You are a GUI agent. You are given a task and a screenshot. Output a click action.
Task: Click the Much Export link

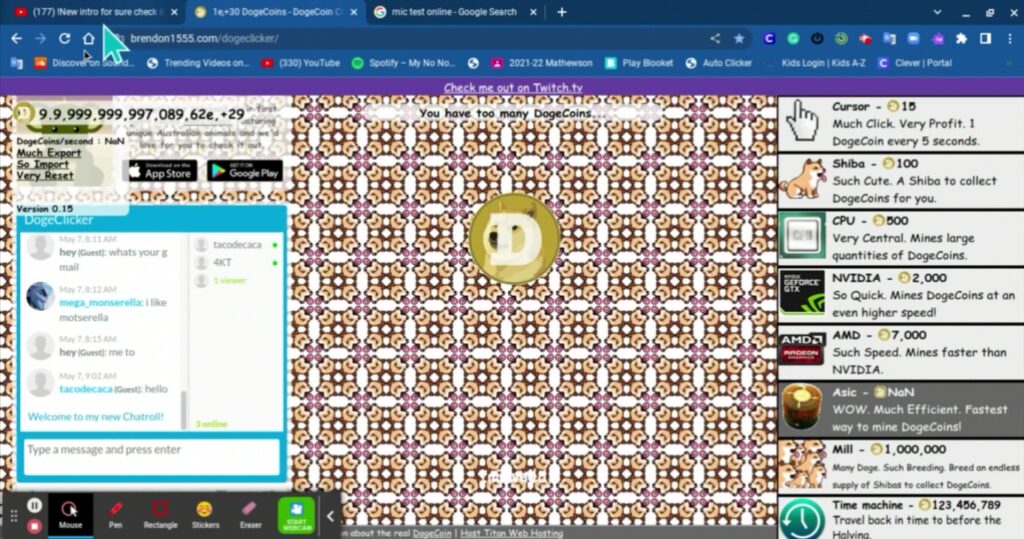pyautogui.click(x=49, y=153)
